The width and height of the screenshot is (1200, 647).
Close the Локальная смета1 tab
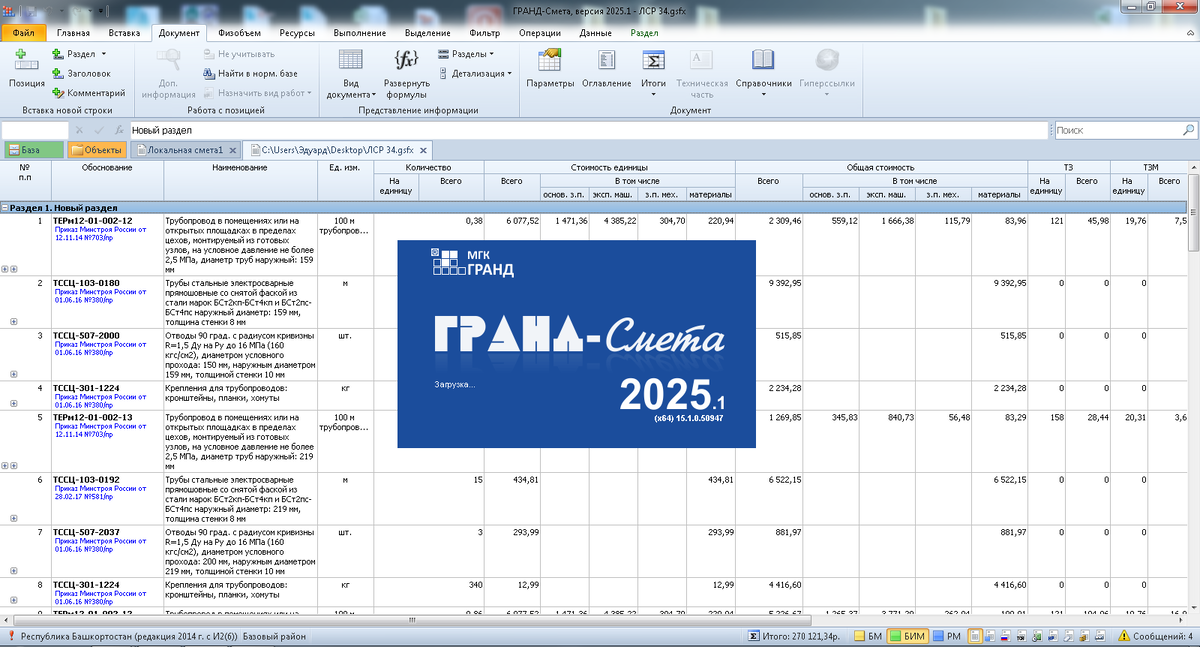click(x=233, y=150)
